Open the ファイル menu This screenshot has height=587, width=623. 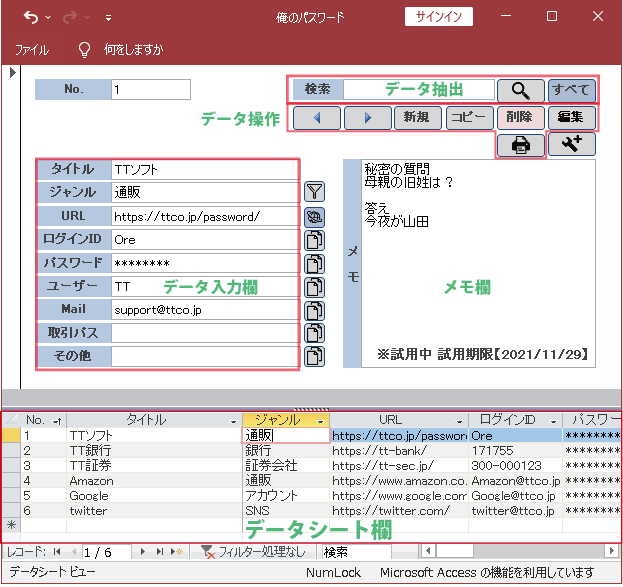coord(32,49)
